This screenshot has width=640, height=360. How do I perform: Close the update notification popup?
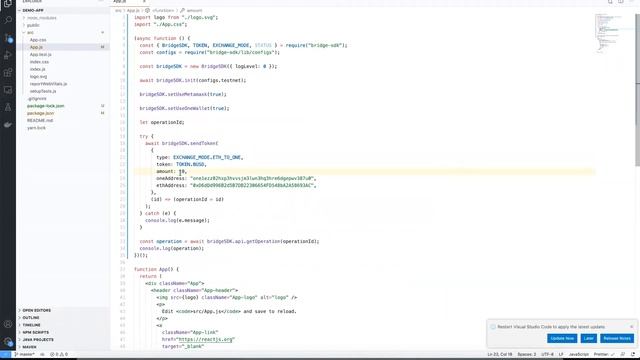click(x=631, y=327)
